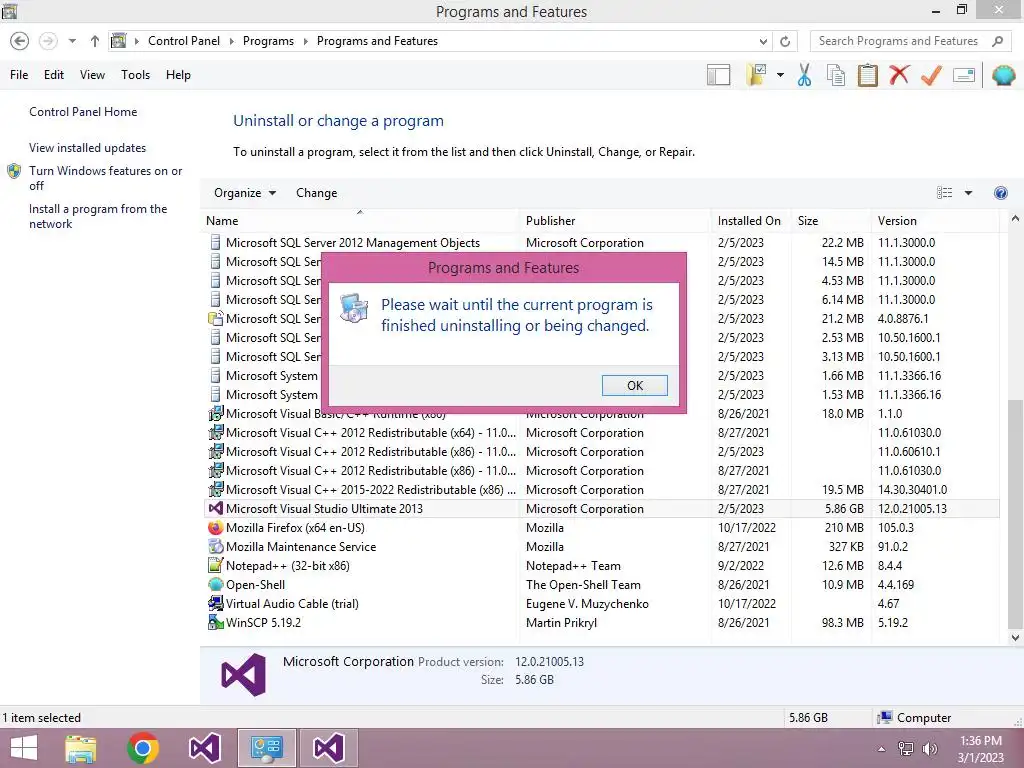This screenshot has width=1024, height=768.
Task: Click the Forward navigation arrow
Action: coord(48,41)
